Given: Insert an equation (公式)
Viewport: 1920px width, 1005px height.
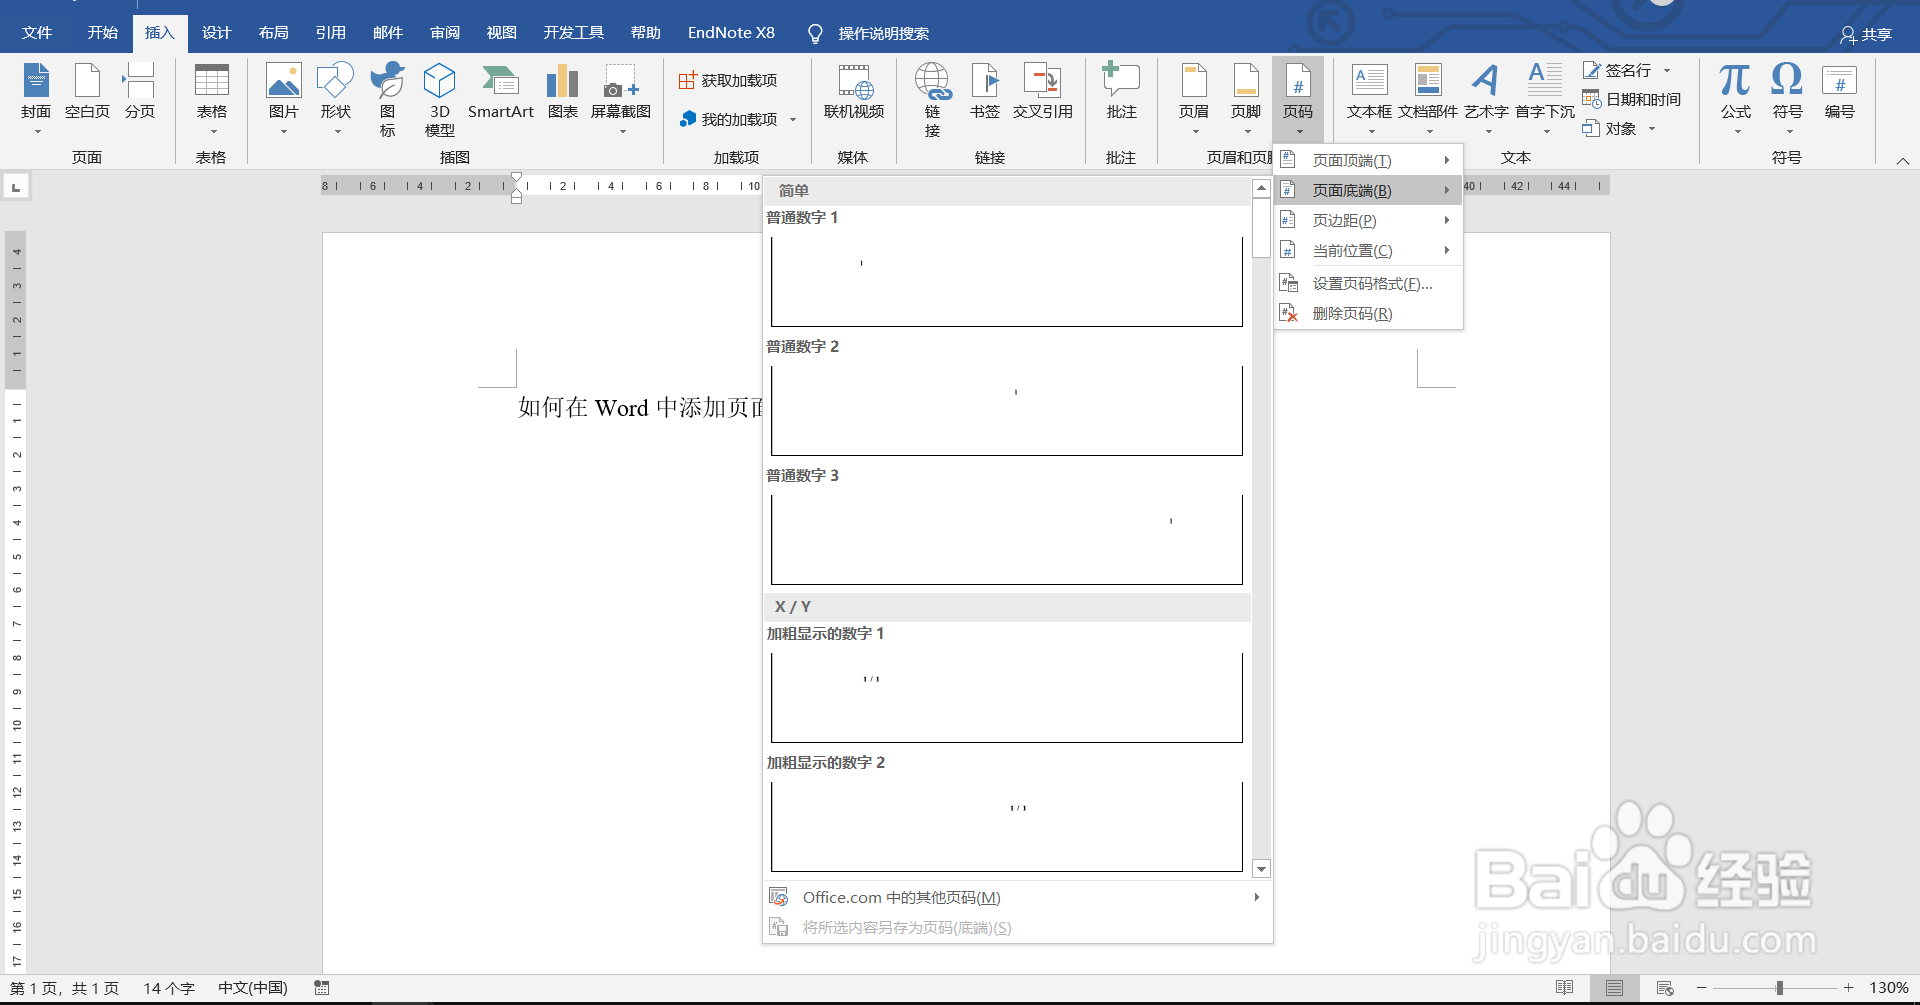Looking at the screenshot, I should coord(1736,98).
